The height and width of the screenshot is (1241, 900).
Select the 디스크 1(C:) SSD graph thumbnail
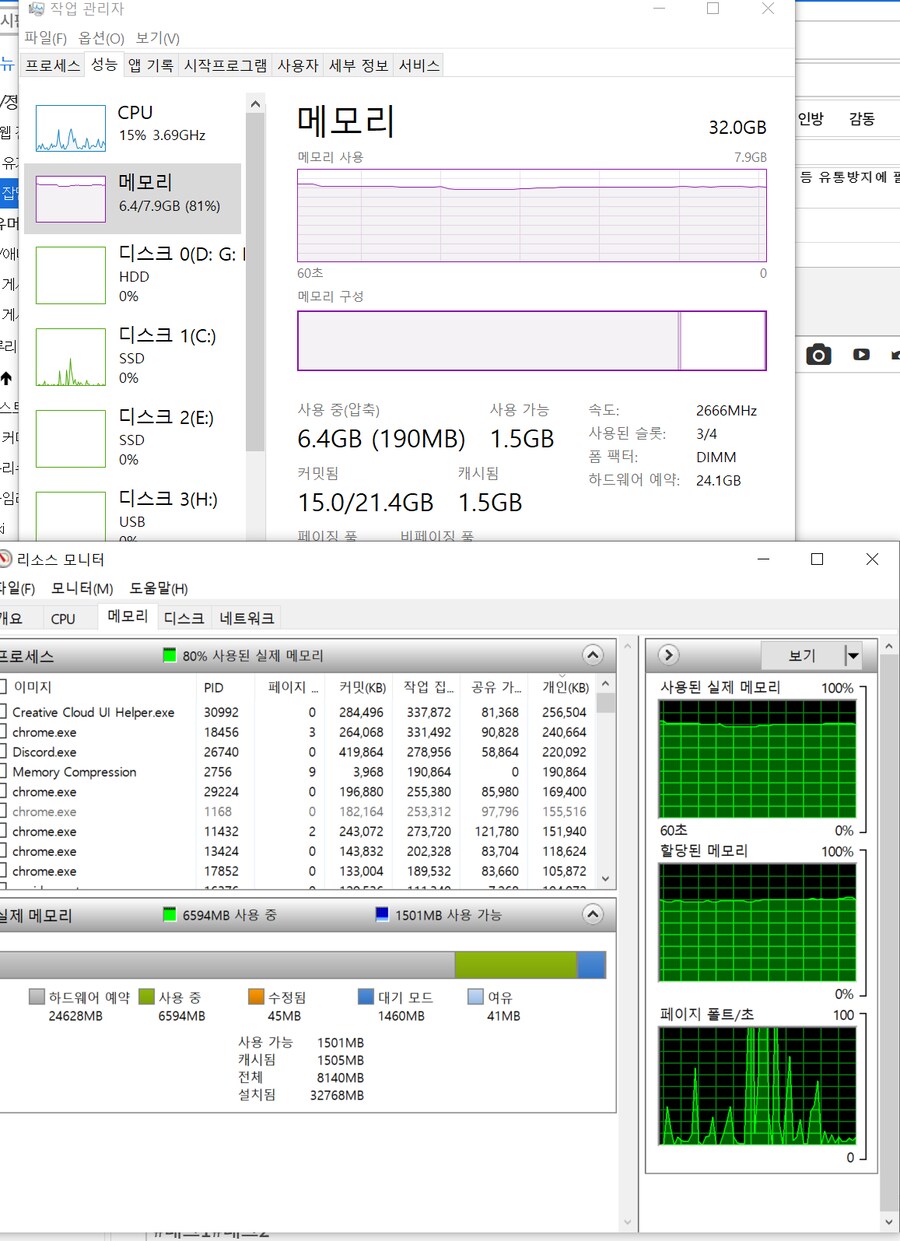(71, 357)
